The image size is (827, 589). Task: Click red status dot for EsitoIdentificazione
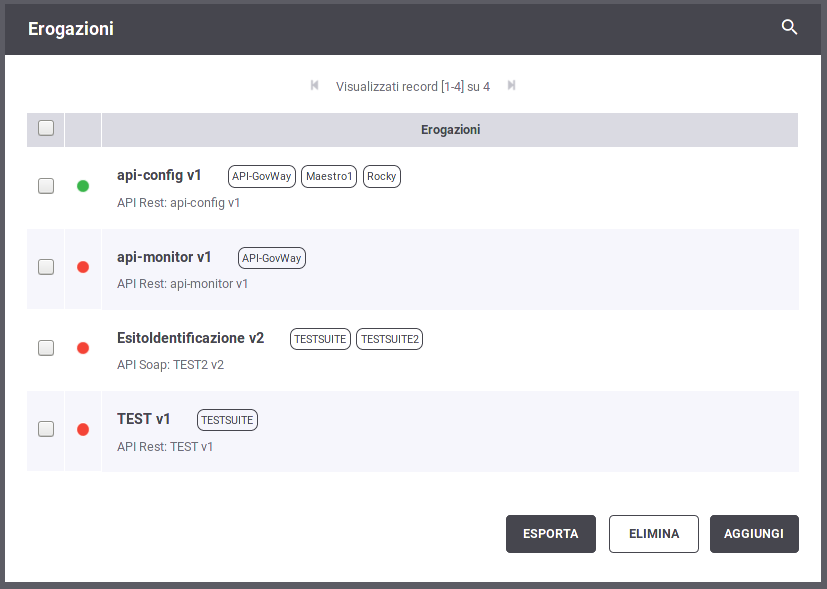point(83,348)
